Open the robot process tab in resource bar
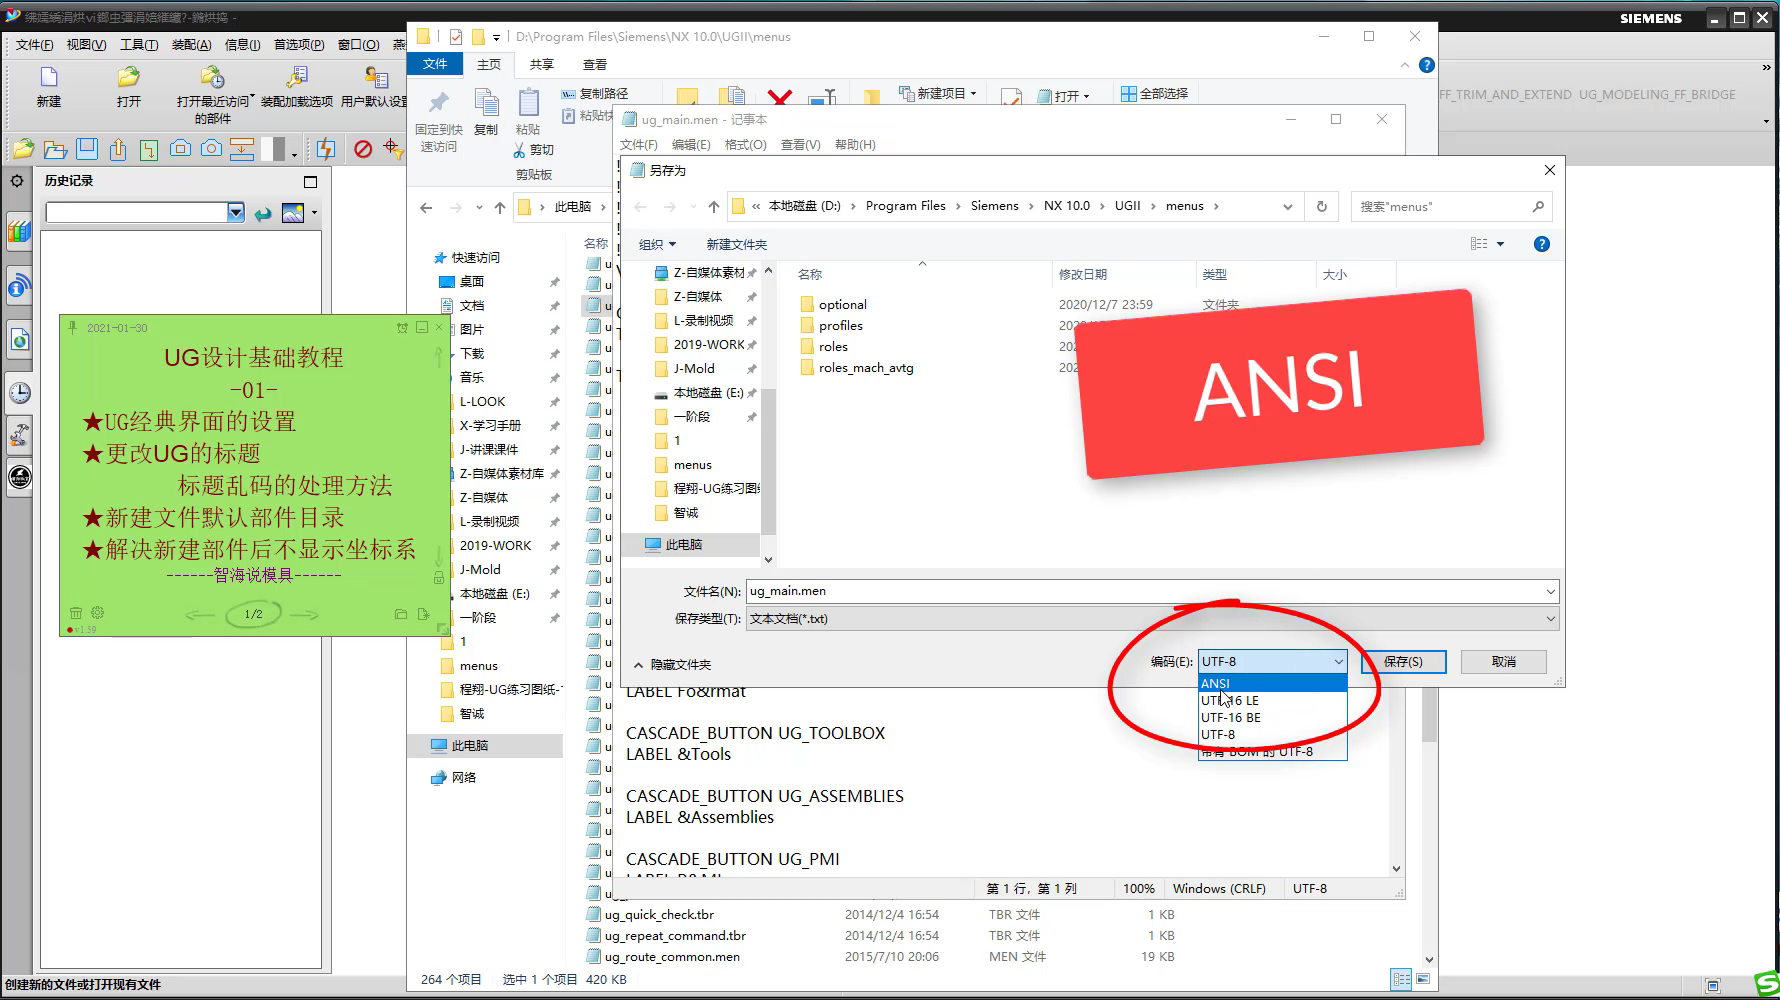 coord(19,435)
